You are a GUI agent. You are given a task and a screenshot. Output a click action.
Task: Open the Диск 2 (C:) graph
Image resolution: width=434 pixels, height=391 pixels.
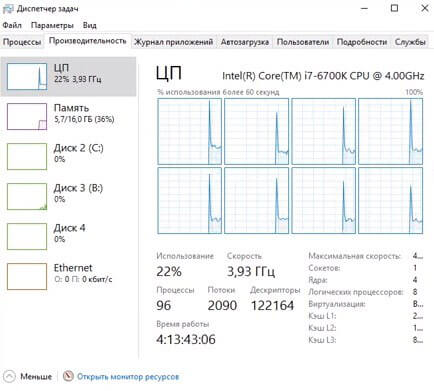pyautogui.click(x=27, y=156)
